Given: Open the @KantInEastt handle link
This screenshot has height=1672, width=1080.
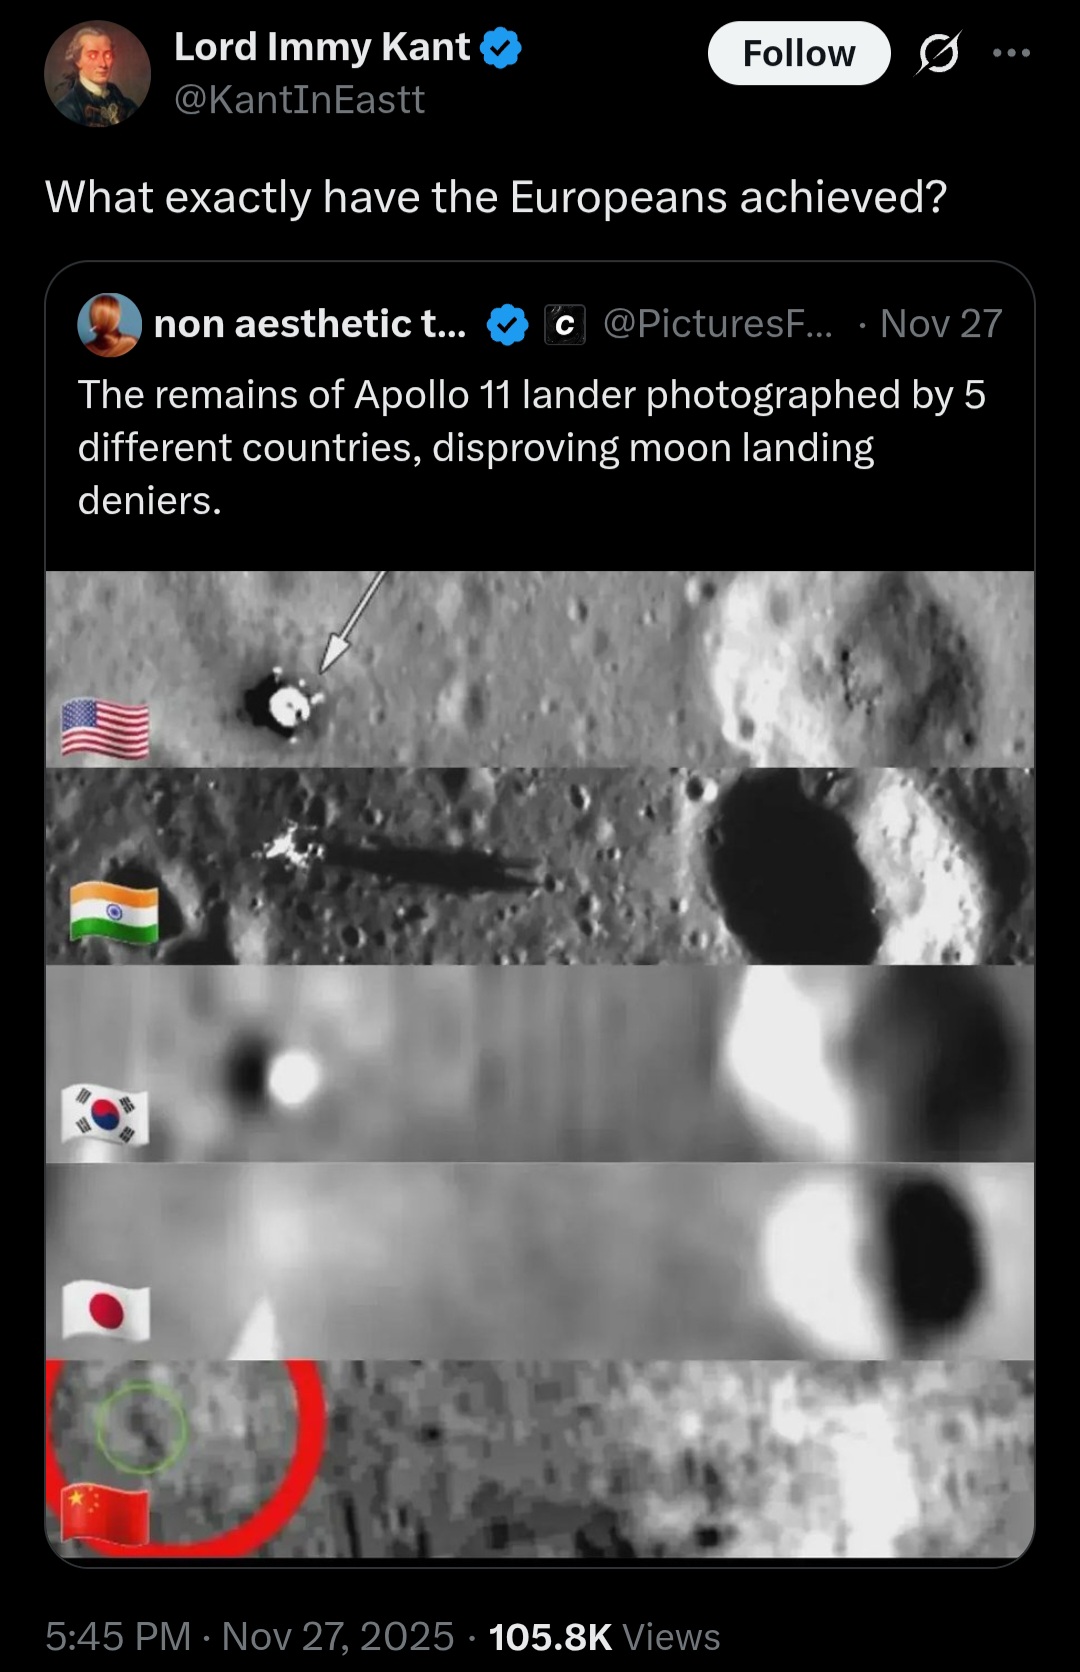Looking at the screenshot, I should tap(300, 100).
